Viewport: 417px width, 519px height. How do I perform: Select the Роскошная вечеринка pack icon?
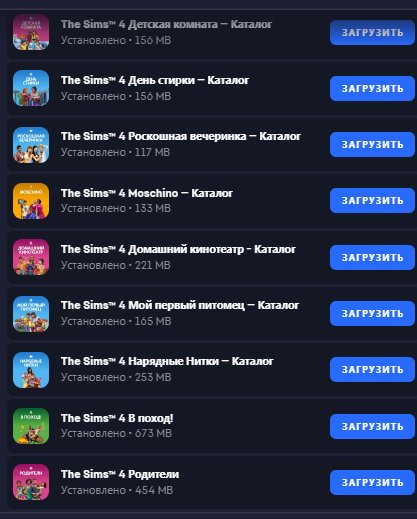(31, 145)
